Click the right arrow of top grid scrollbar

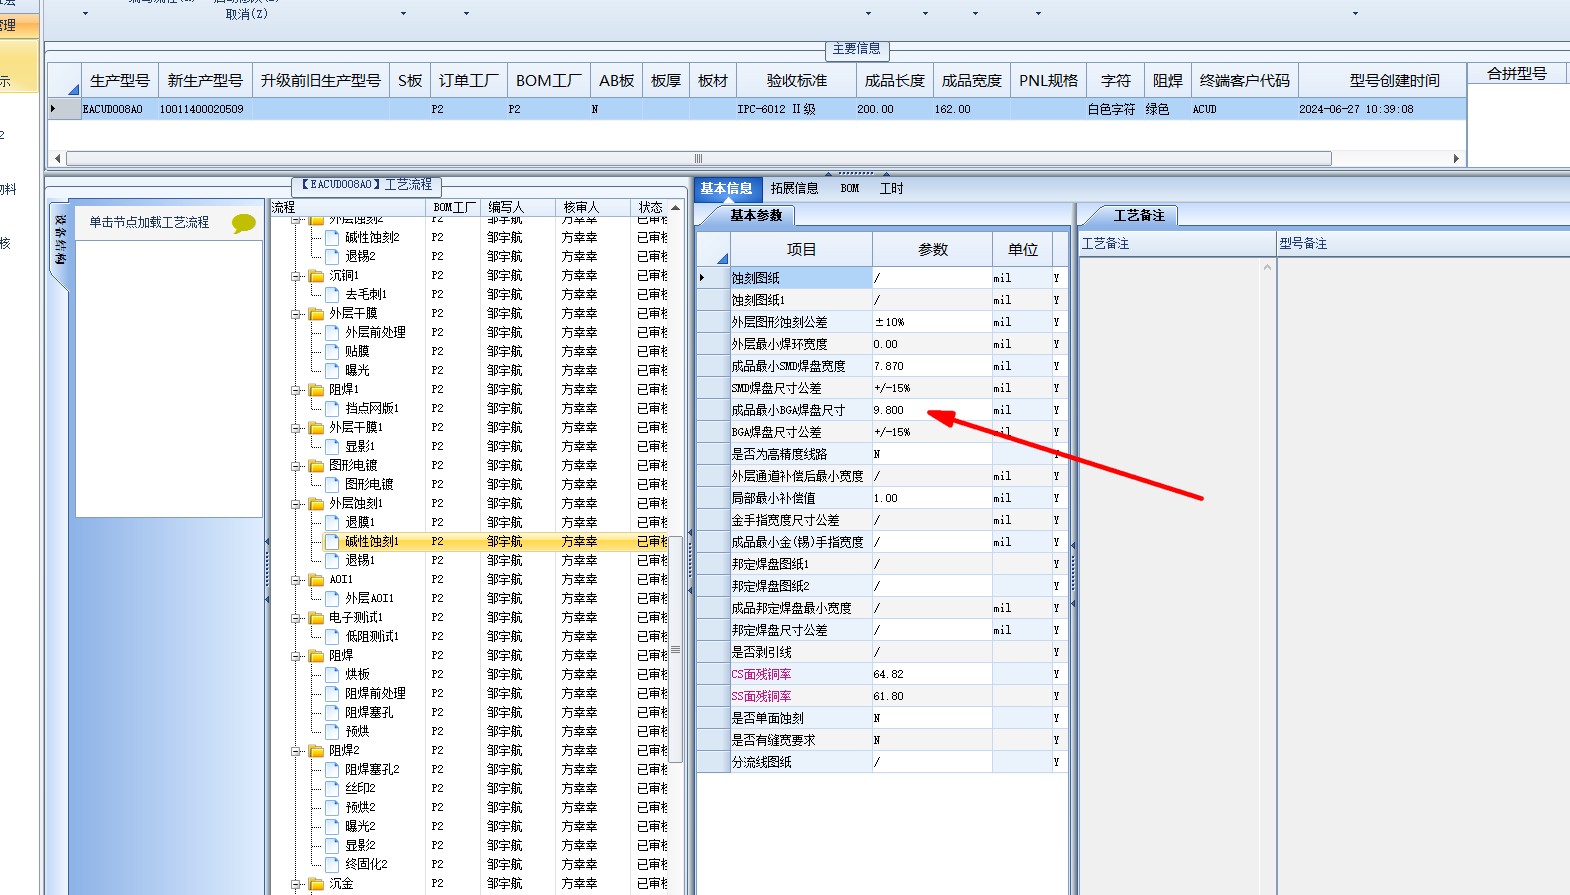1456,158
